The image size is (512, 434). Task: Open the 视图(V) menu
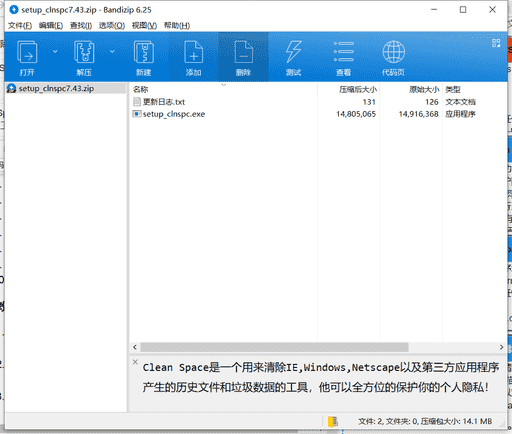coord(144,26)
